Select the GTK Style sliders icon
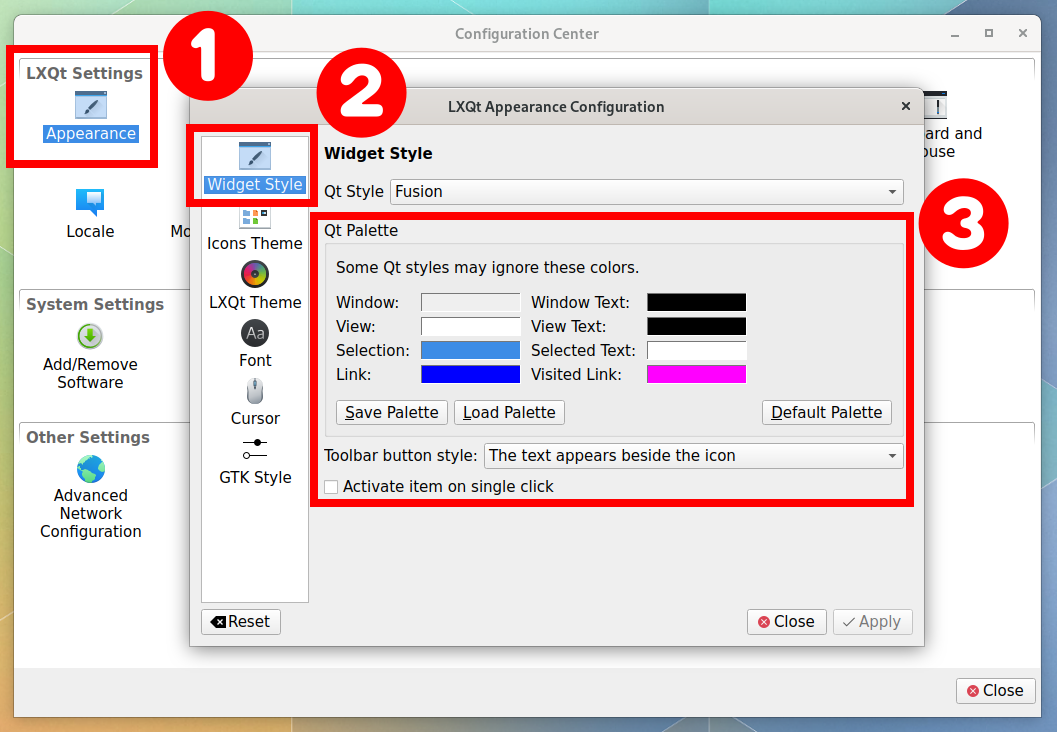Screen dimensions: 1057x732 pyautogui.click(x=255, y=449)
